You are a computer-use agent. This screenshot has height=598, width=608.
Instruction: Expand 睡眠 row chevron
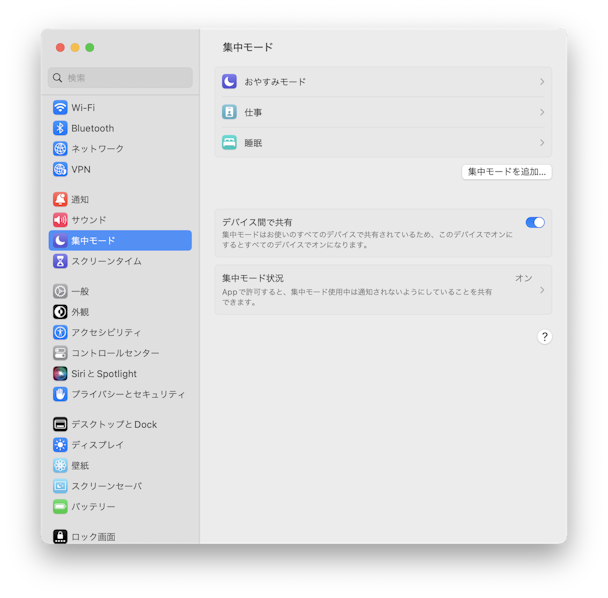(x=542, y=143)
